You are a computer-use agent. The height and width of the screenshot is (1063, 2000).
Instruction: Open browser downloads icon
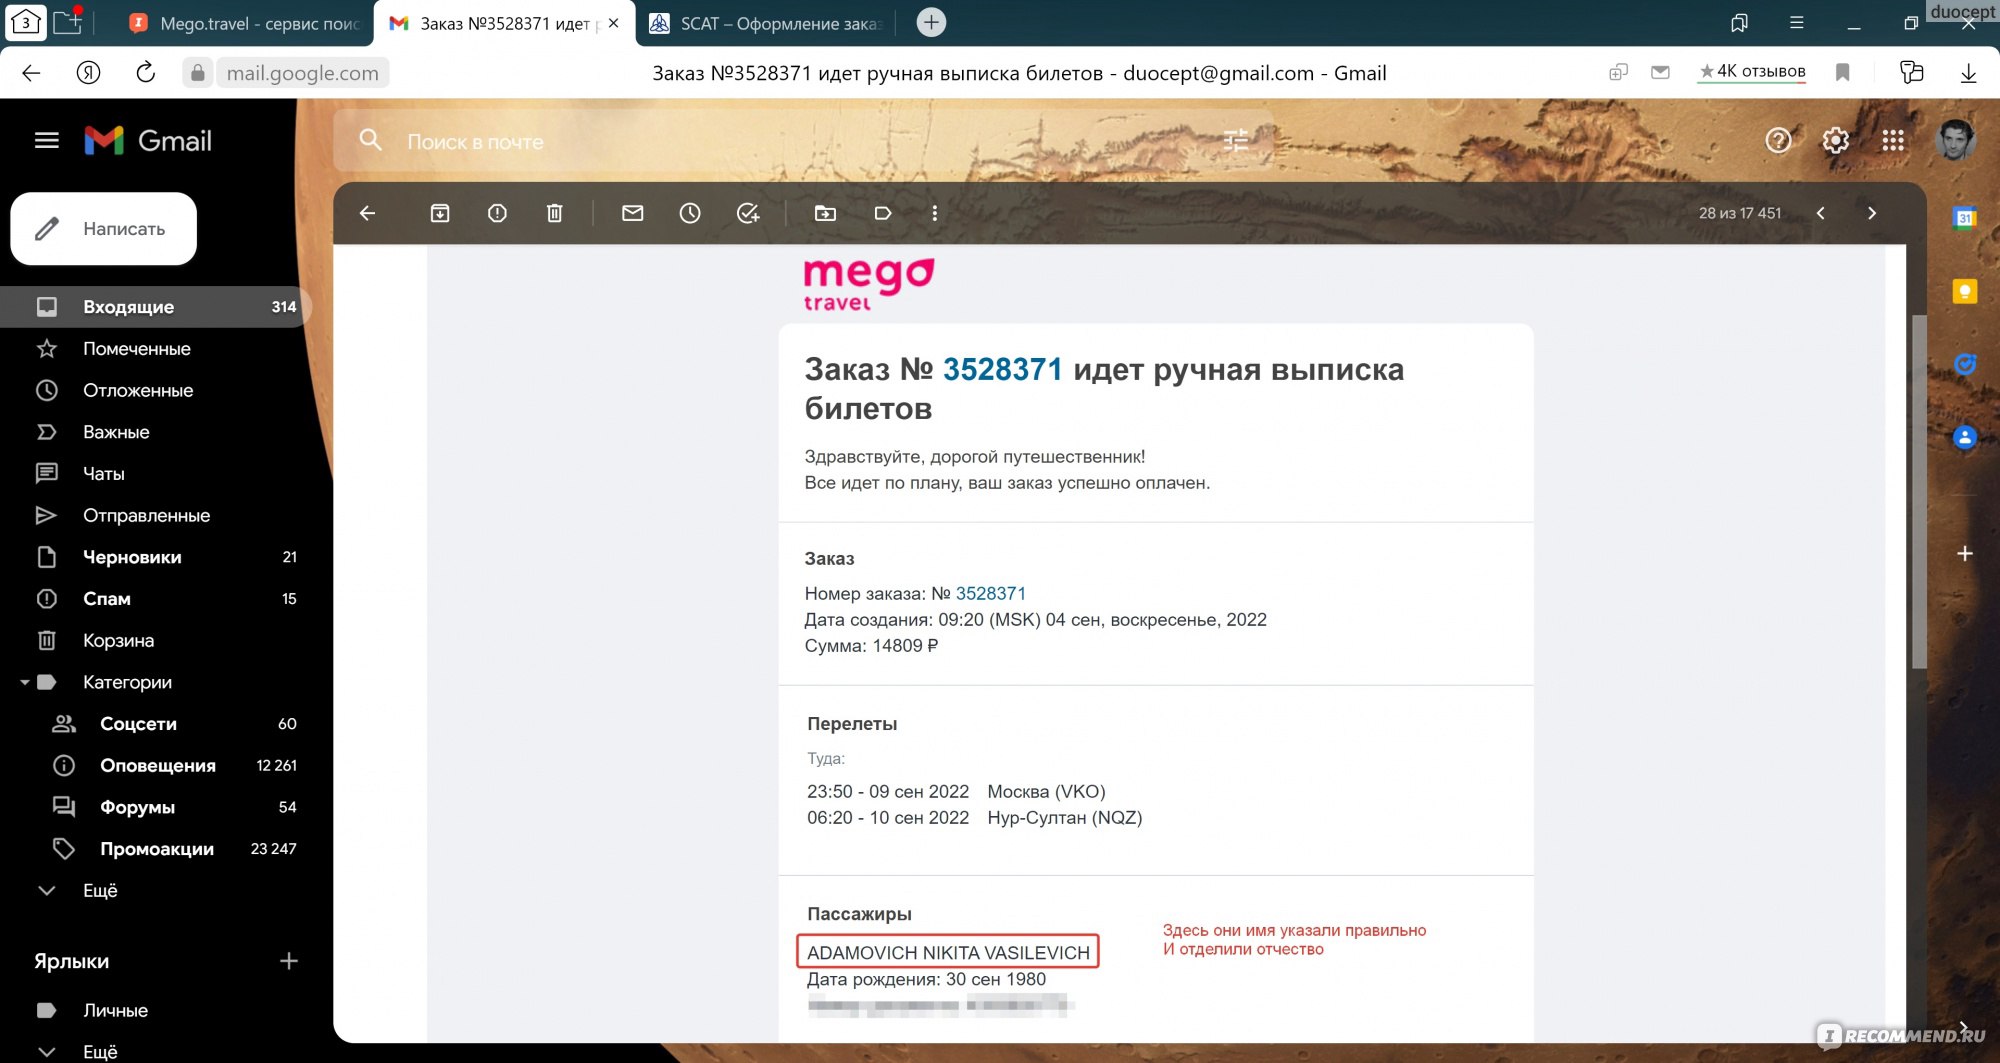1968,73
